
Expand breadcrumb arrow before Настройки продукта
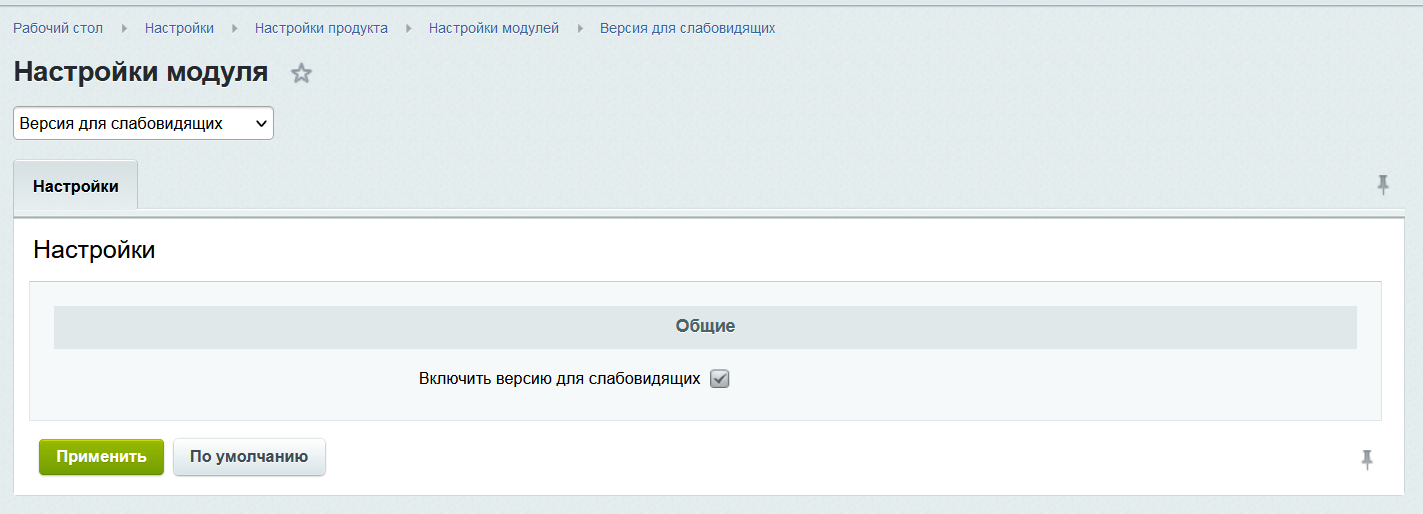(235, 28)
